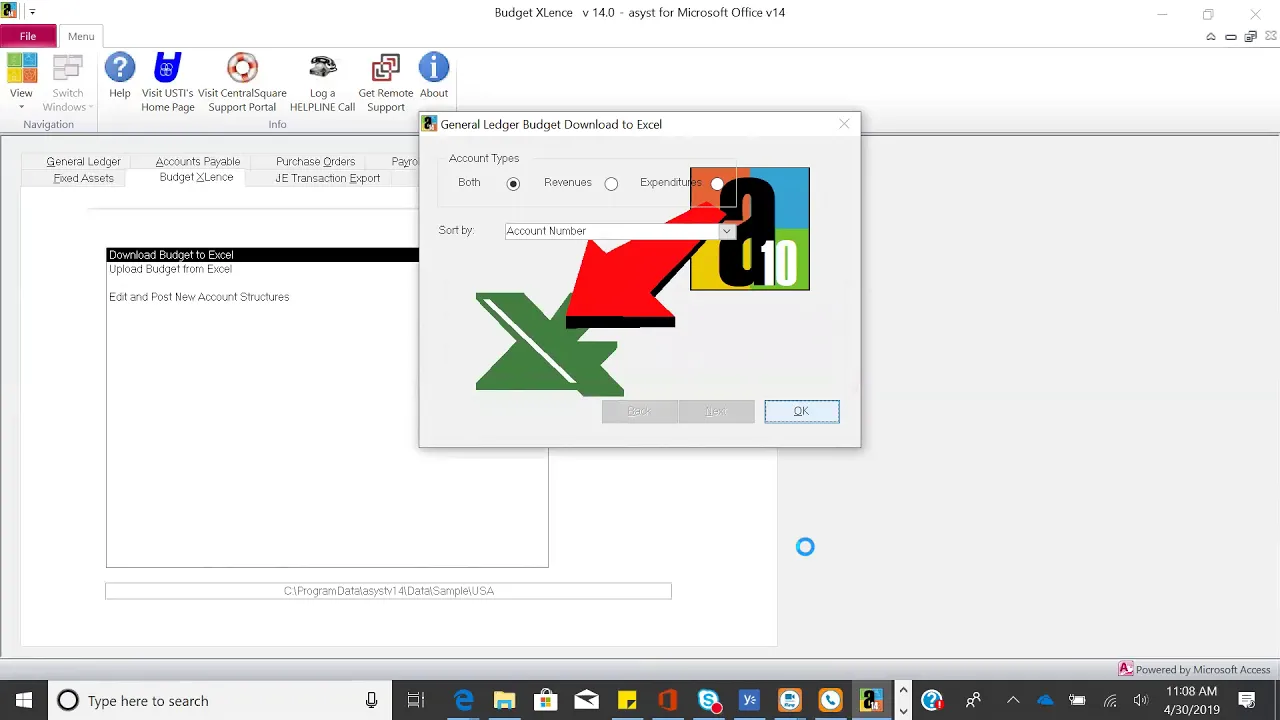Open the JE Transaction Export tab
1280x720 pixels.
coord(327,178)
